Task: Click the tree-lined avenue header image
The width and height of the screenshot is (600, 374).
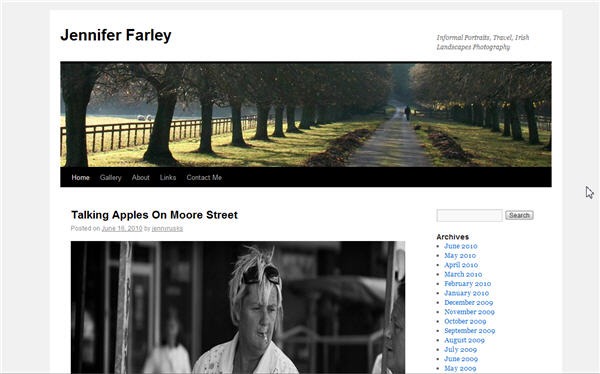Action: pos(306,114)
